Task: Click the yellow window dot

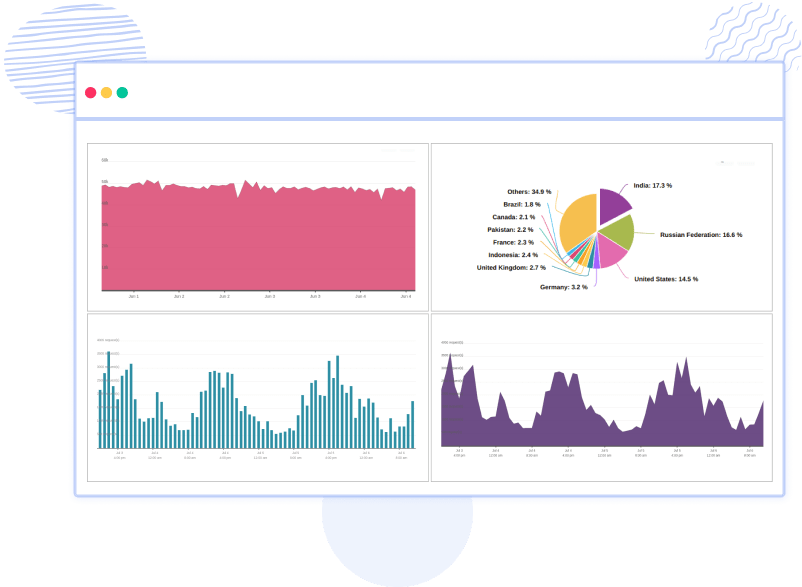Action: [x=106, y=93]
